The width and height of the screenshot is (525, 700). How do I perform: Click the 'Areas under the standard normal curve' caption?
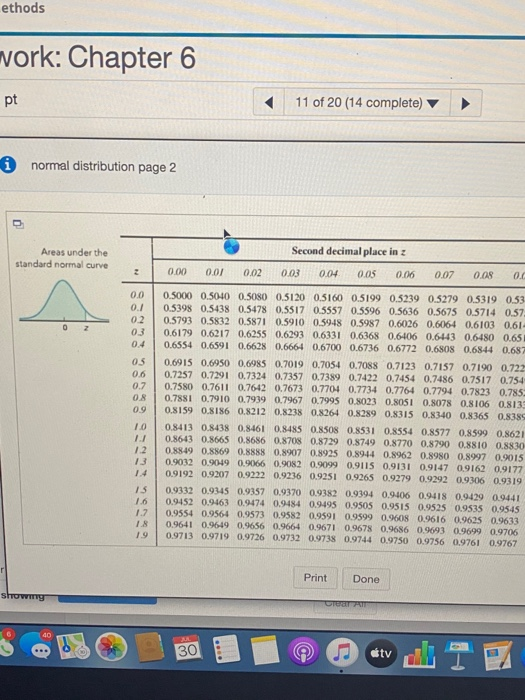pyautogui.click(x=62, y=258)
